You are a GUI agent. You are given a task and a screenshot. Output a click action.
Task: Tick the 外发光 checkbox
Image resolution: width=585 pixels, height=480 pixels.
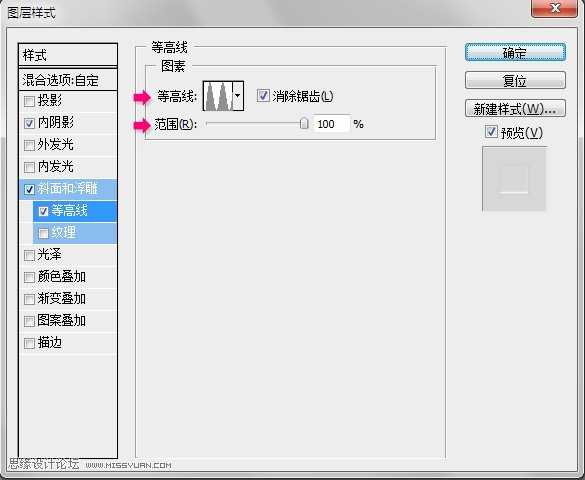pyautogui.click(x=29, y=145)
